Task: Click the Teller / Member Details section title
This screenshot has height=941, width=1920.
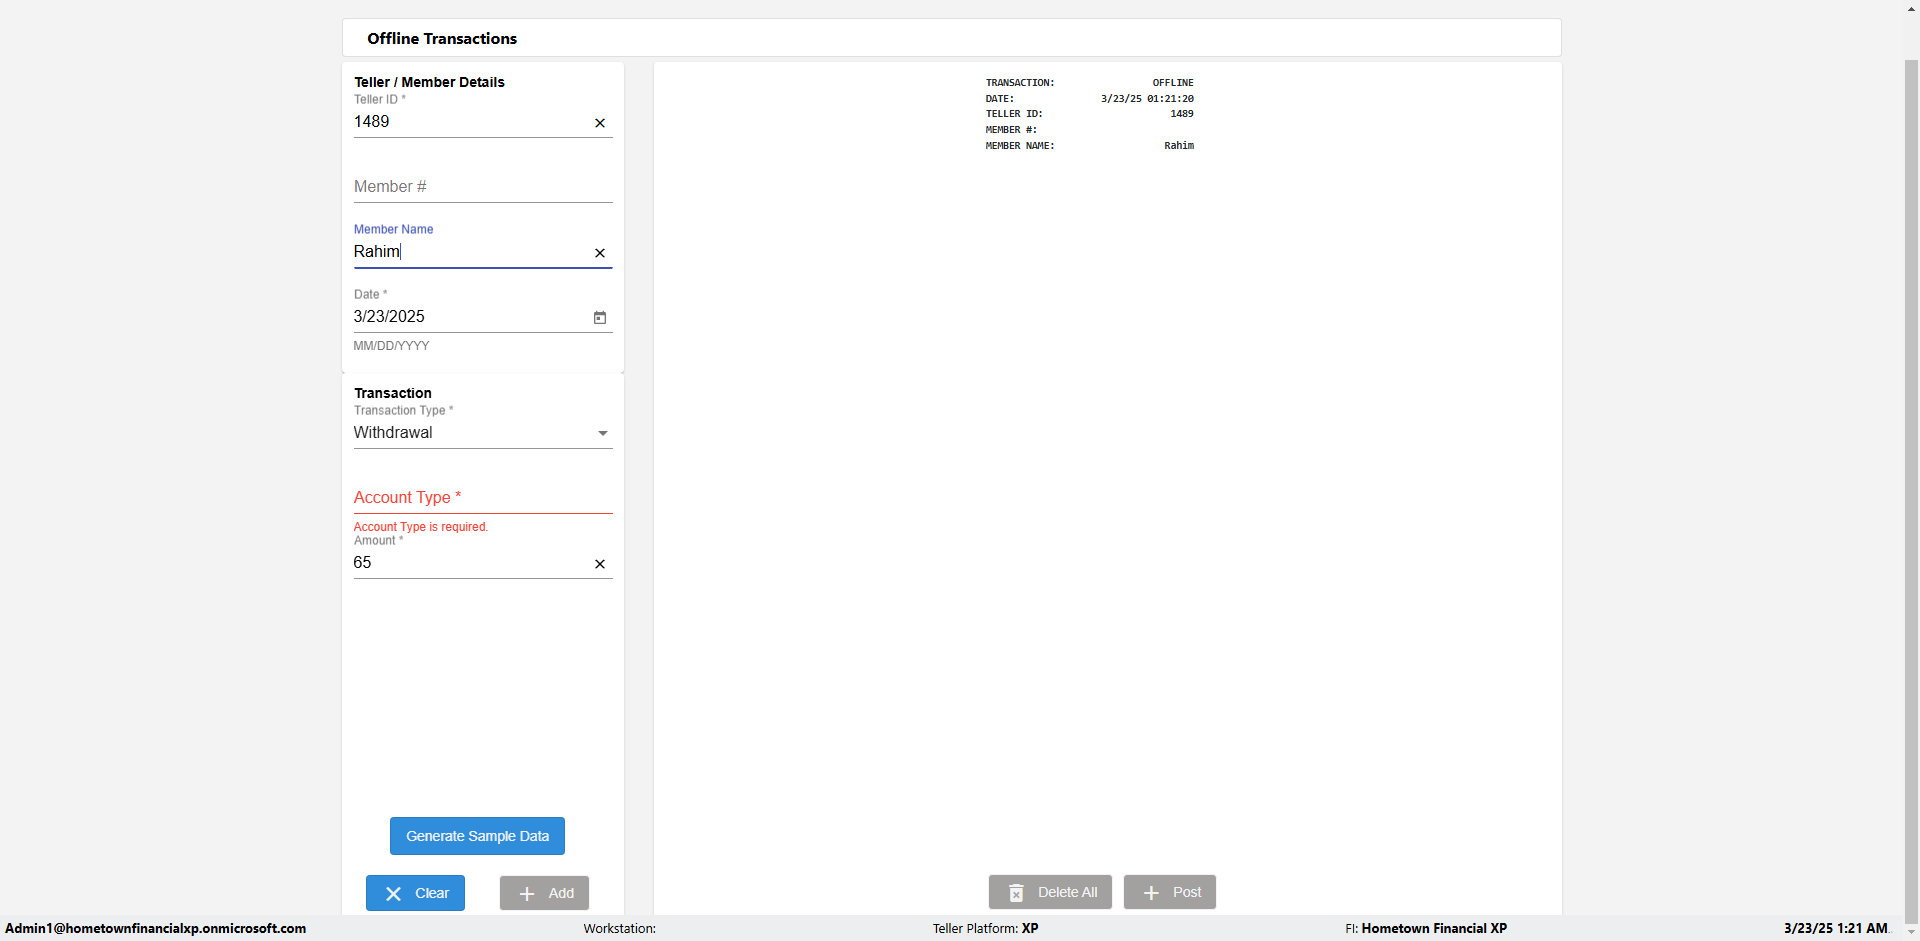Action: pyautogui.click(x=429, y=82)
